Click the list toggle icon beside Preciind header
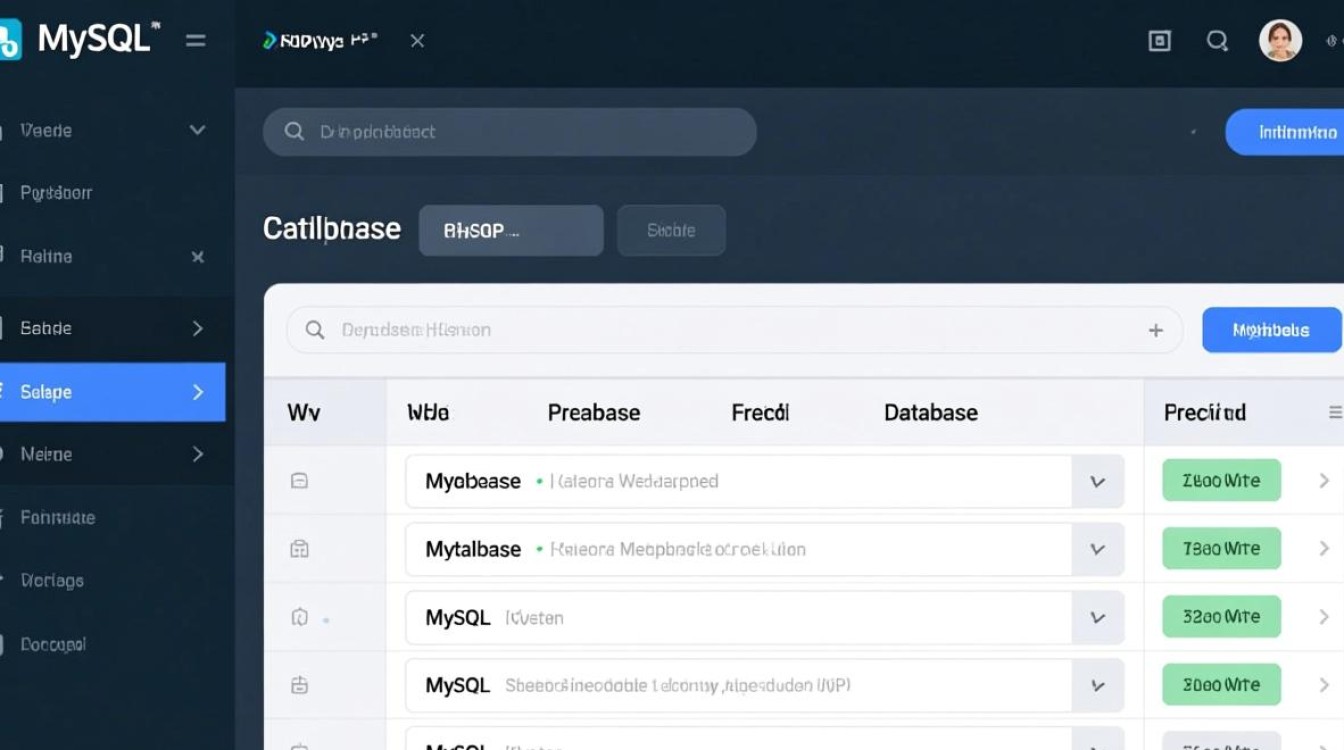Viewport: 1344px width, 750px height. point(1336,411)
